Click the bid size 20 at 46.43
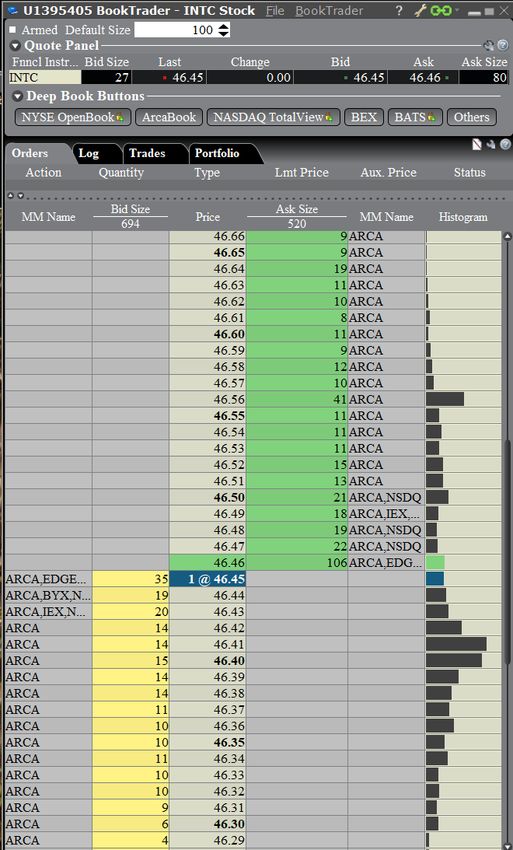This screenshot has height=850, width=513. tap(131, 611)
